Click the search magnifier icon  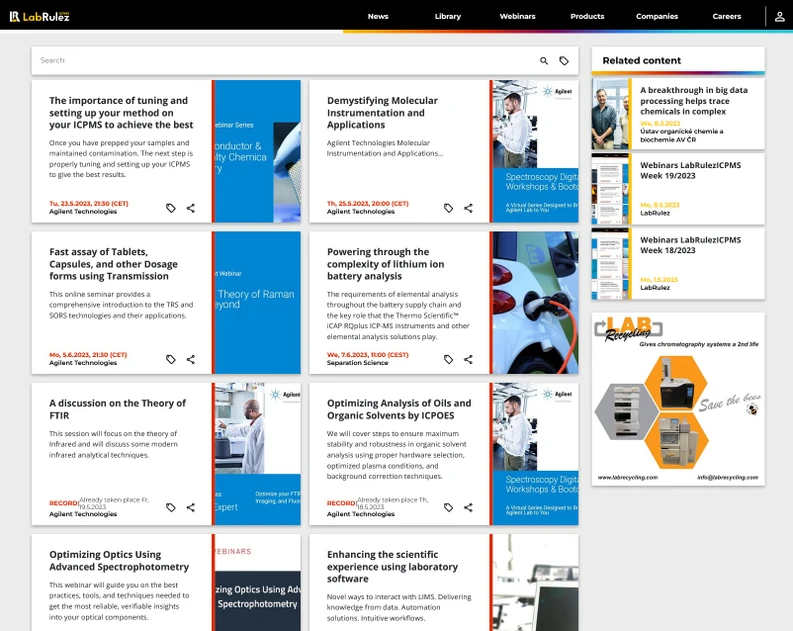pos(544,61)
